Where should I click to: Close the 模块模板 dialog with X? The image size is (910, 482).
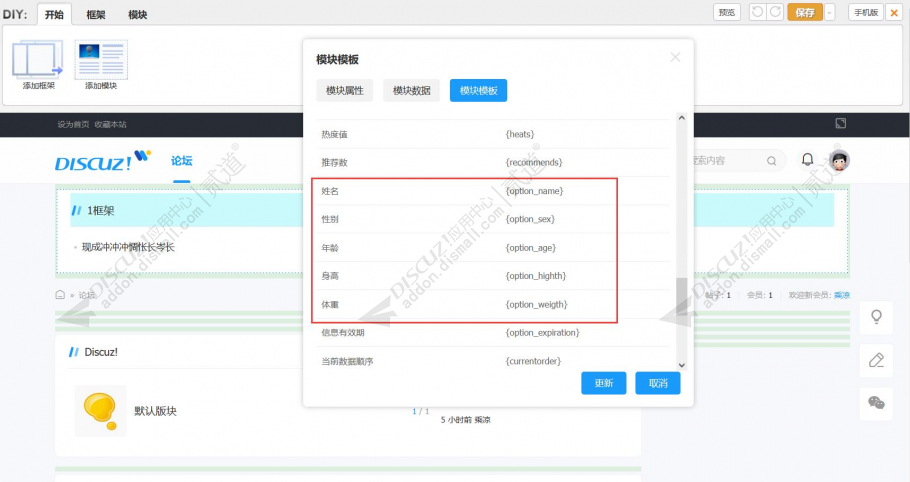(x=675, y=57)
